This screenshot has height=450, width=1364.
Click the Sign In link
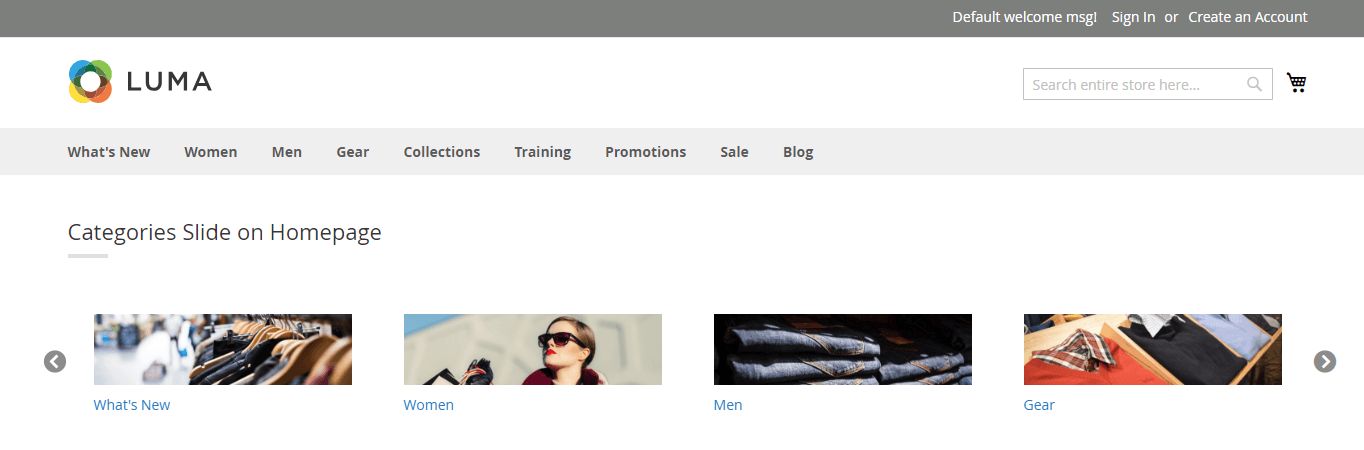1134,17
